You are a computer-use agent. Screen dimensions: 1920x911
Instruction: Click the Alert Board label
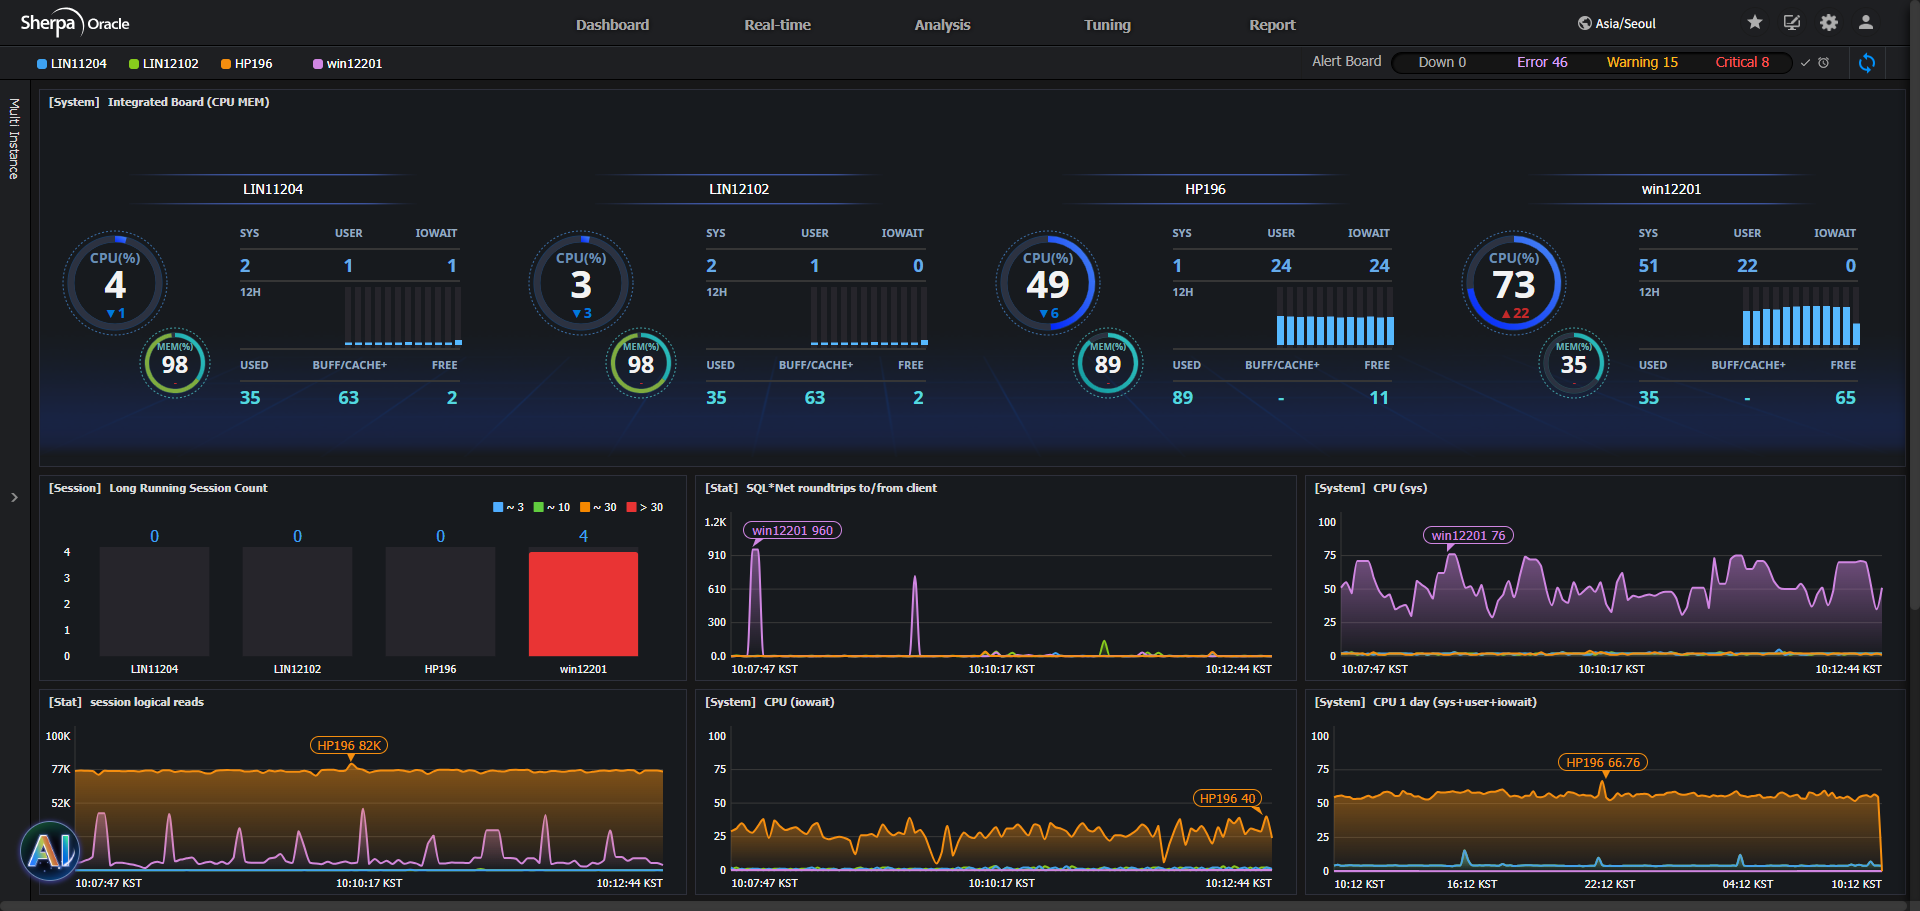tap(1346, 62)
